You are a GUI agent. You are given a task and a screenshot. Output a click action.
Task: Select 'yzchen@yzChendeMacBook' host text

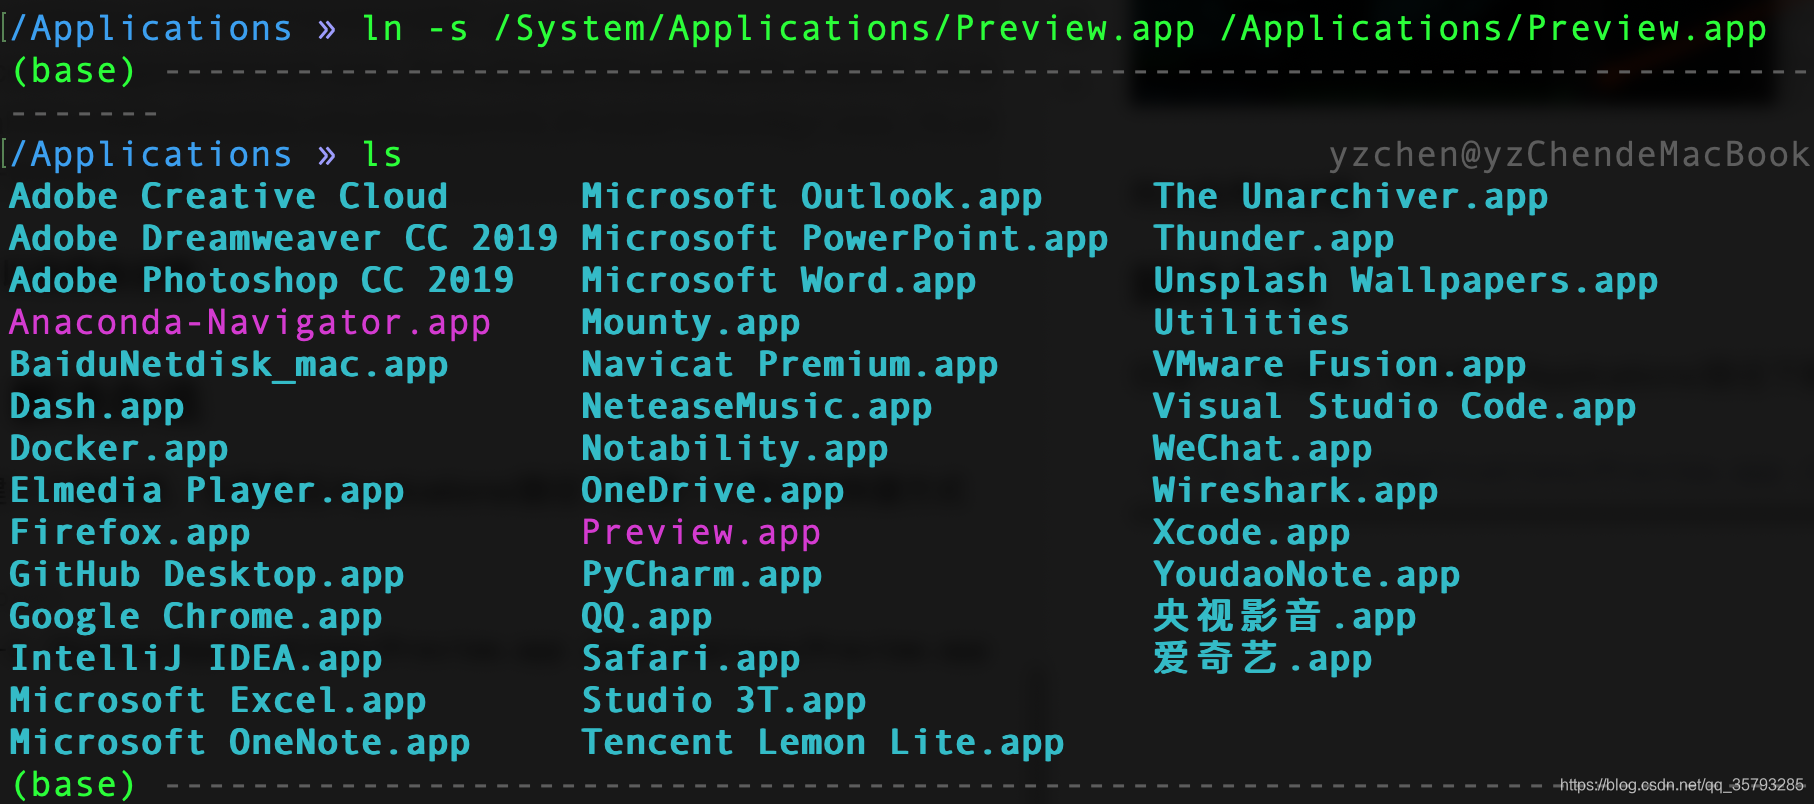coord(1569,155)
